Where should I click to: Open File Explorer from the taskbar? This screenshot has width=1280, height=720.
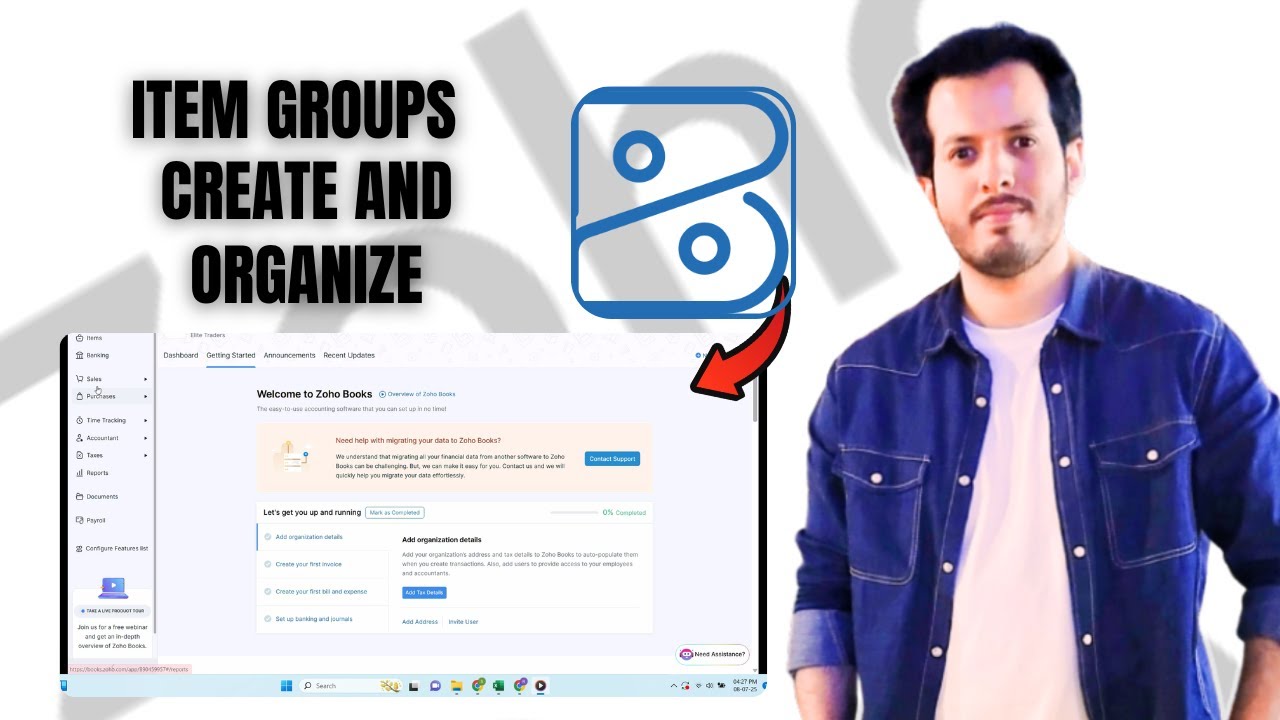[x=456, y=686]
